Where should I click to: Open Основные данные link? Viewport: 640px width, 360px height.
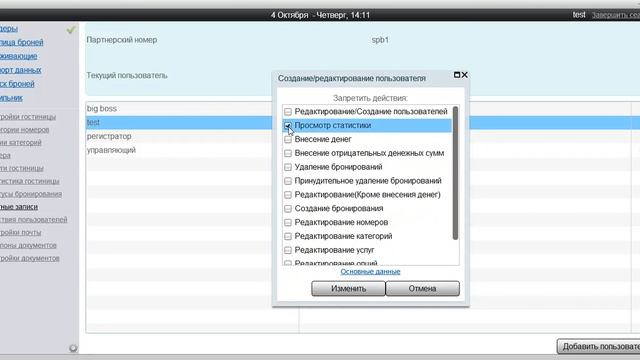[x=370, y=271]
